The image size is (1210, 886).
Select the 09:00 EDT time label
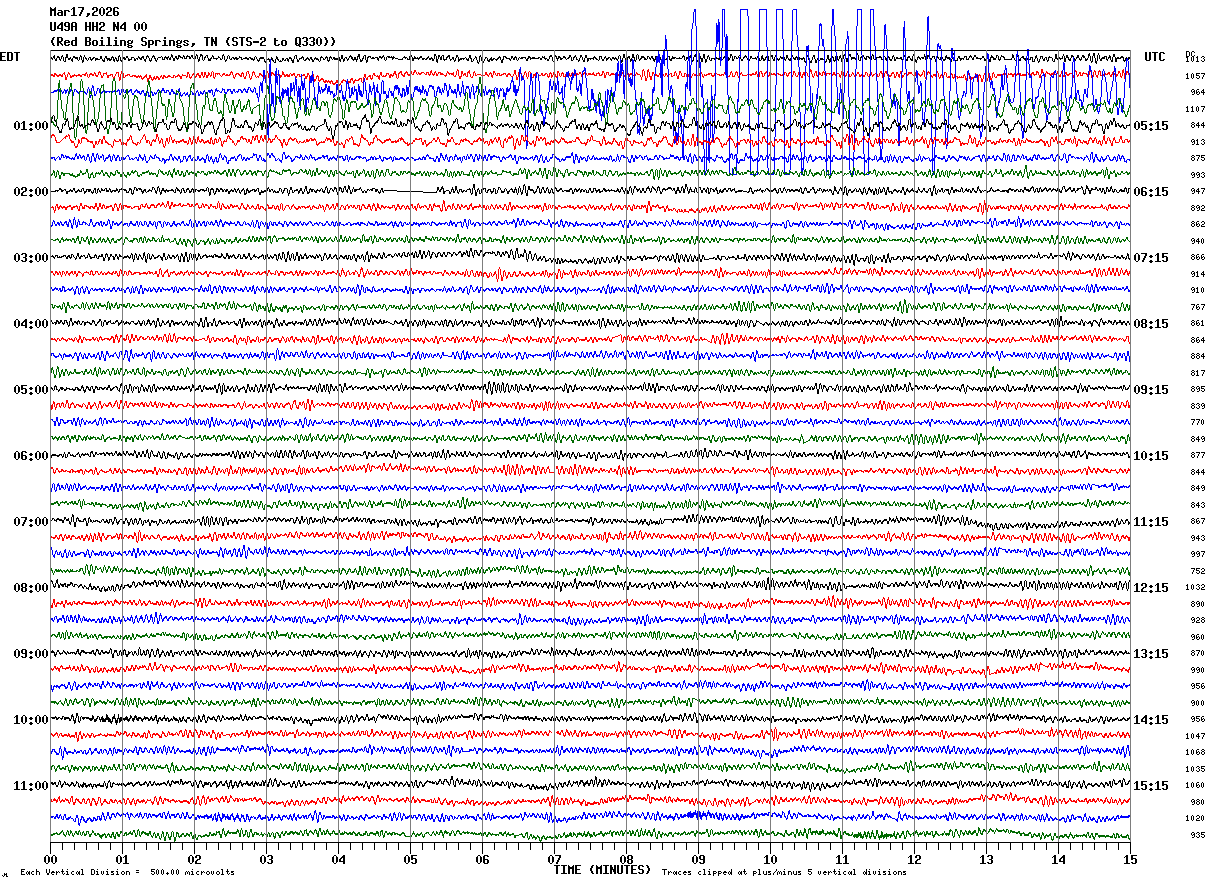31,654
